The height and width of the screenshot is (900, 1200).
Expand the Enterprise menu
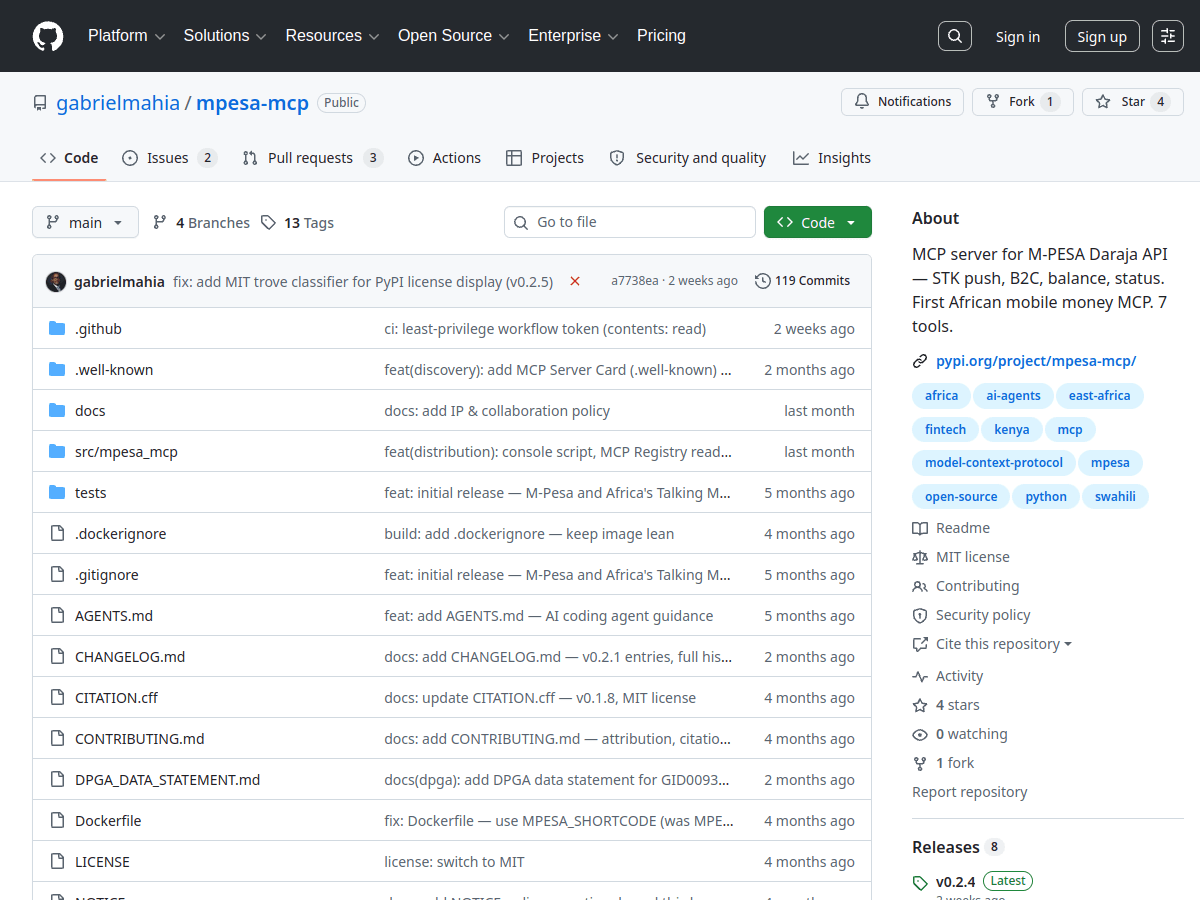point(573,36)
